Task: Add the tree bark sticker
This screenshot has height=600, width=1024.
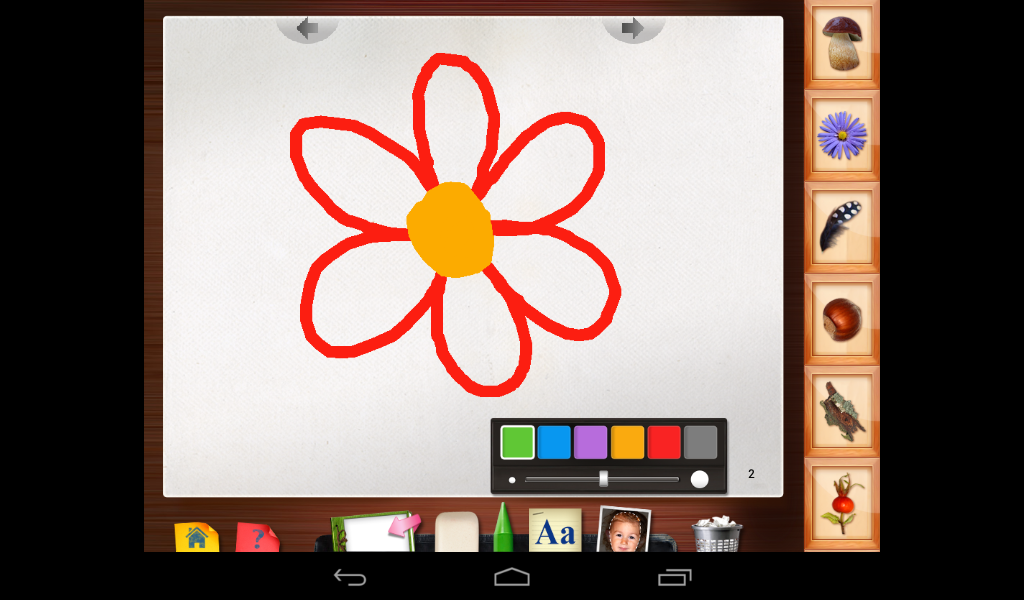Action: [x=842, y=411]
